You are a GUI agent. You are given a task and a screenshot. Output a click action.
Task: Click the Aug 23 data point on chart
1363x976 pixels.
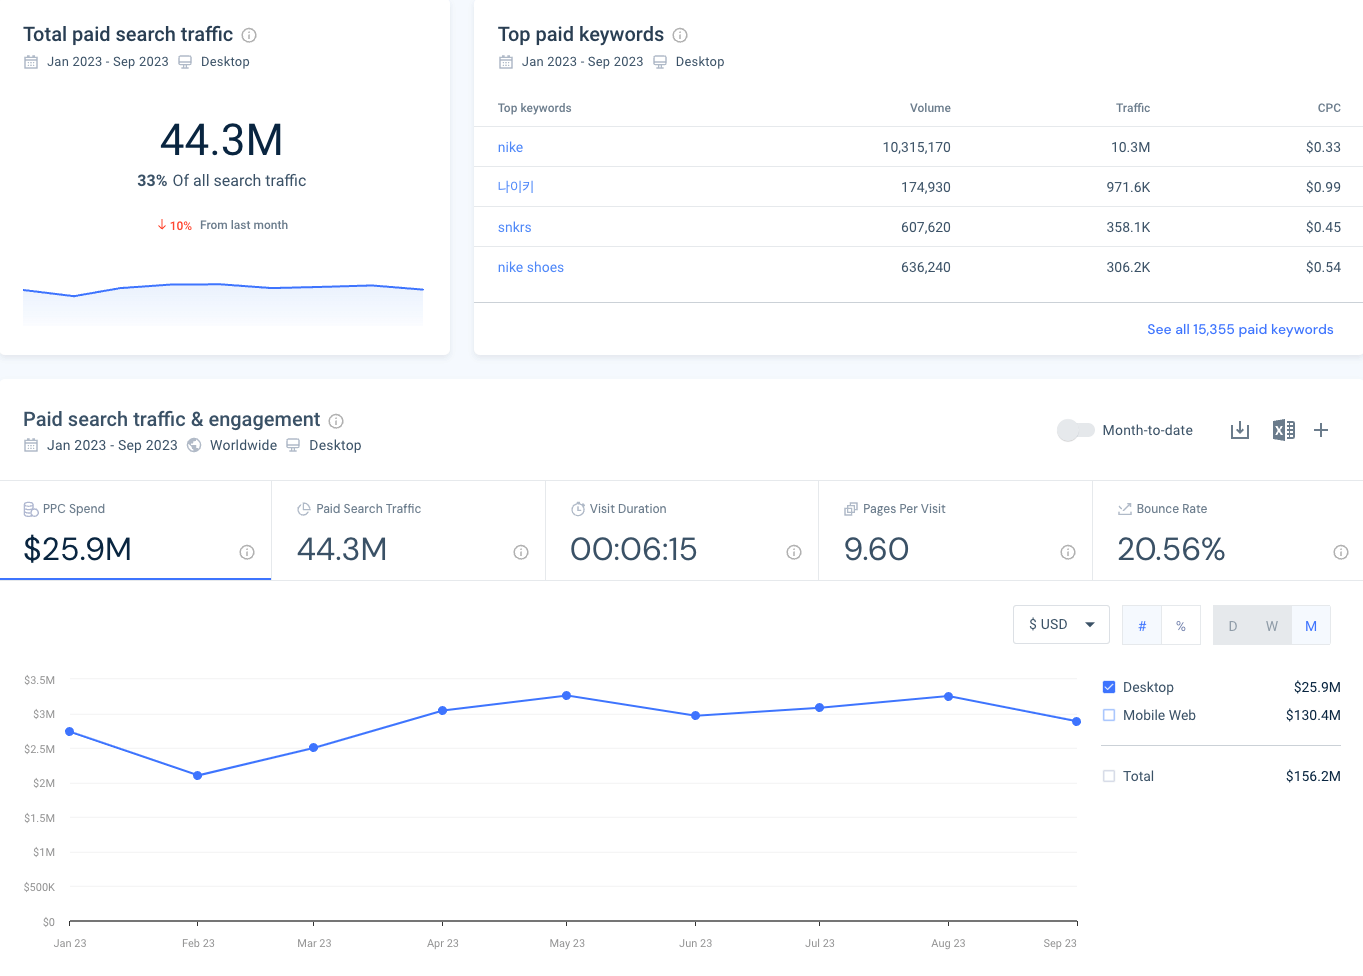click(x=948, y=696)
